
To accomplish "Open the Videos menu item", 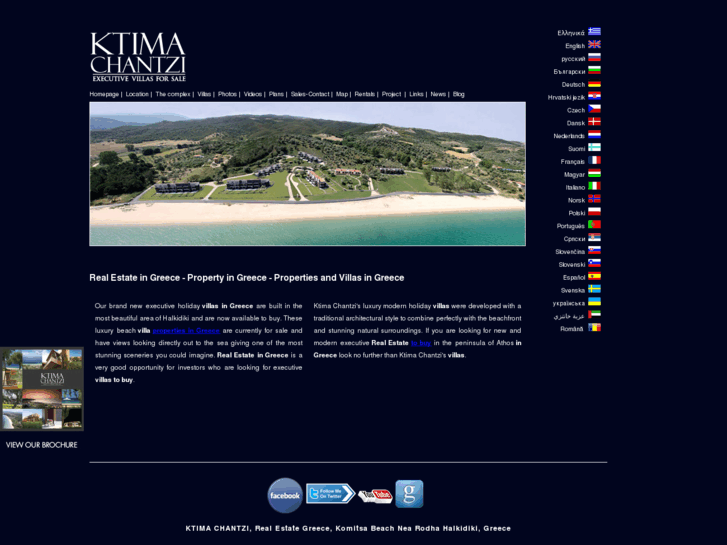I will tap(253, 94).
